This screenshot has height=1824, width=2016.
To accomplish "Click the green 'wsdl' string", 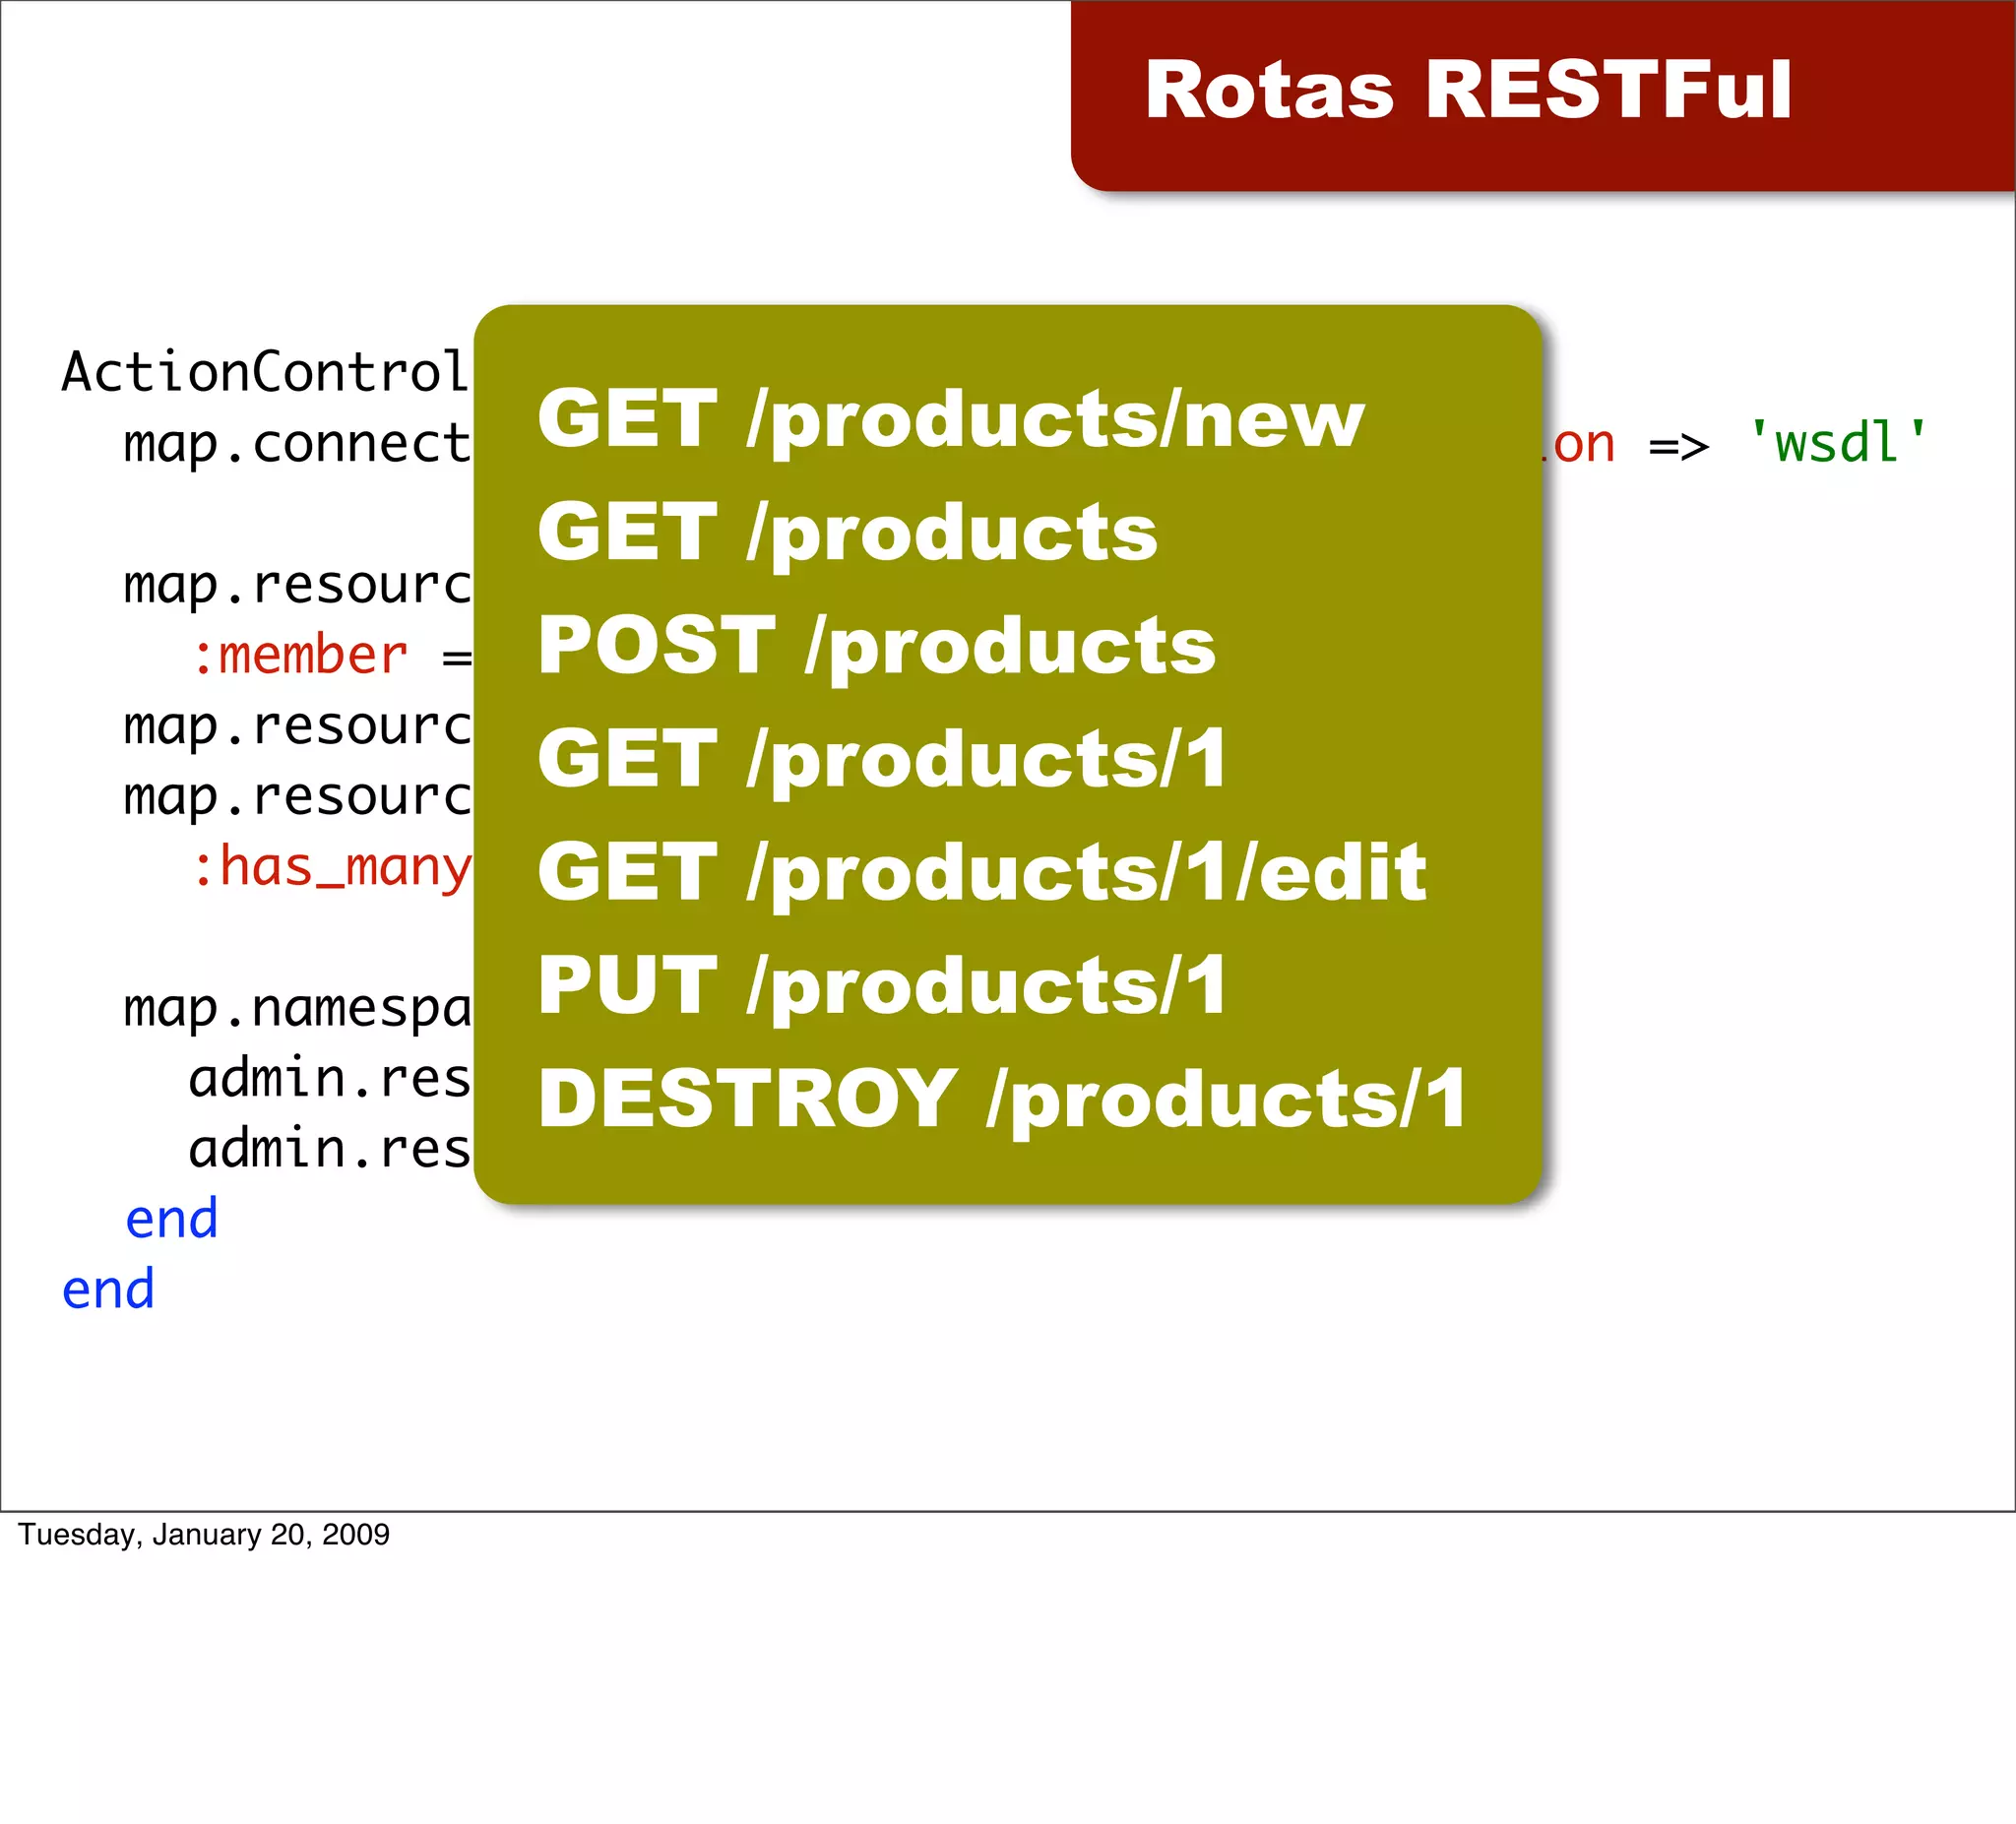I will click(1836, 443).
